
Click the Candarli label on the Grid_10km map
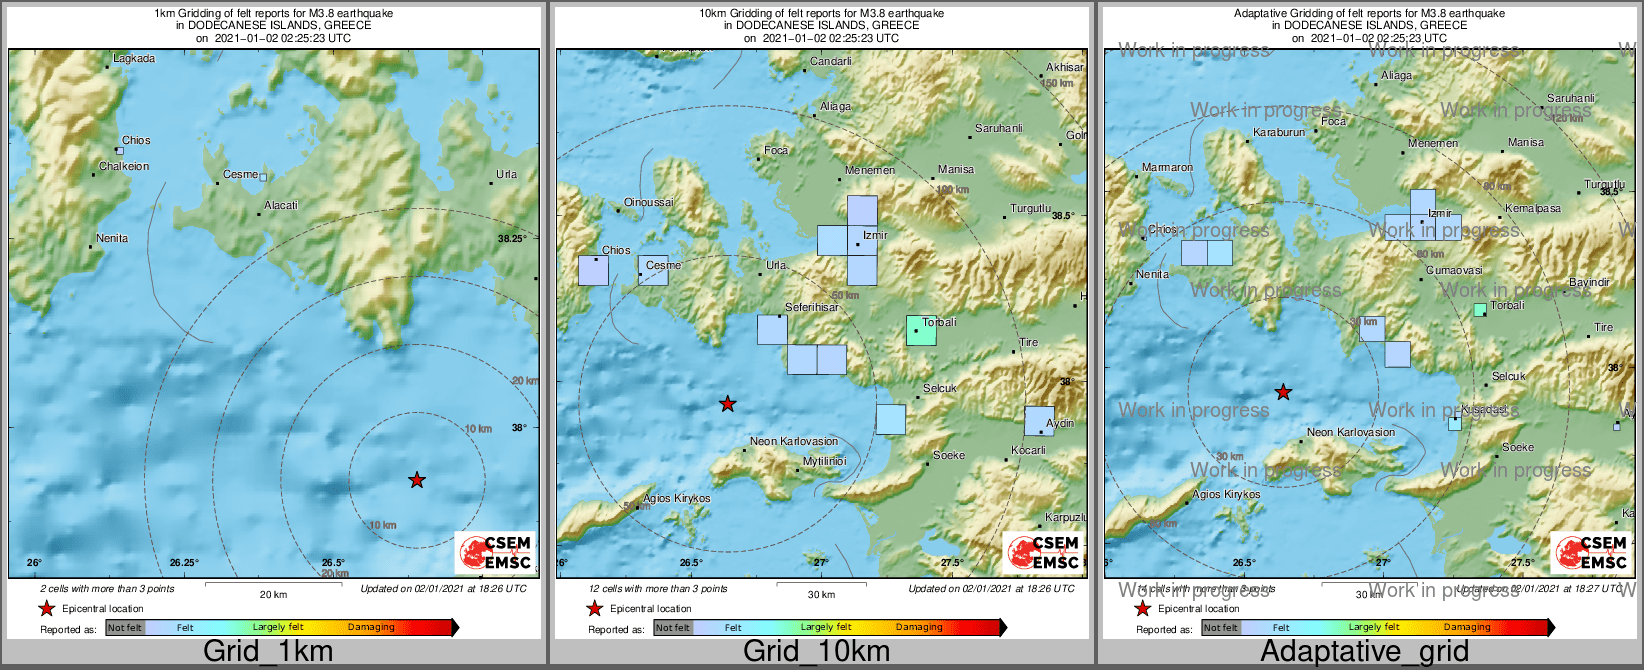pyautogui.click(x=831, y=62)
